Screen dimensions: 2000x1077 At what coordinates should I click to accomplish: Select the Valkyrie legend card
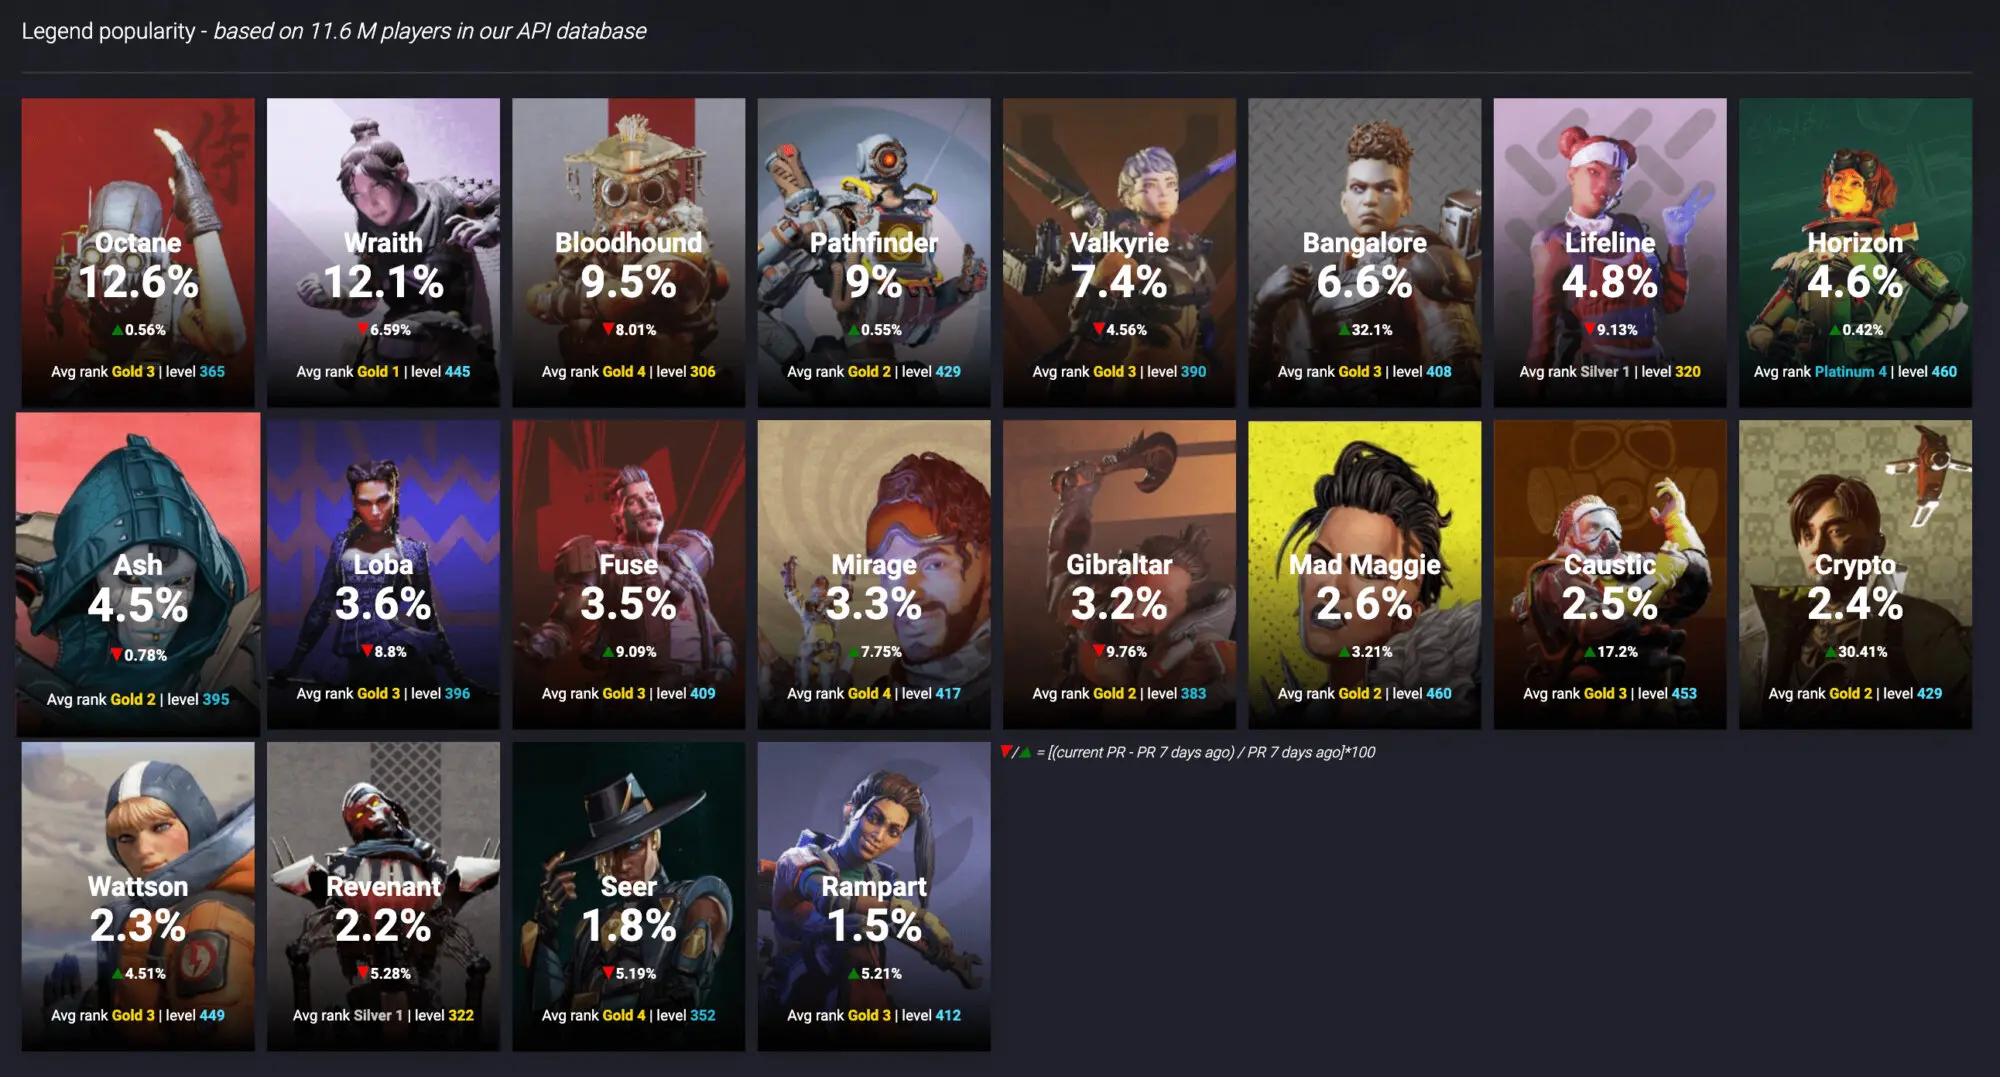(1119, 252)
